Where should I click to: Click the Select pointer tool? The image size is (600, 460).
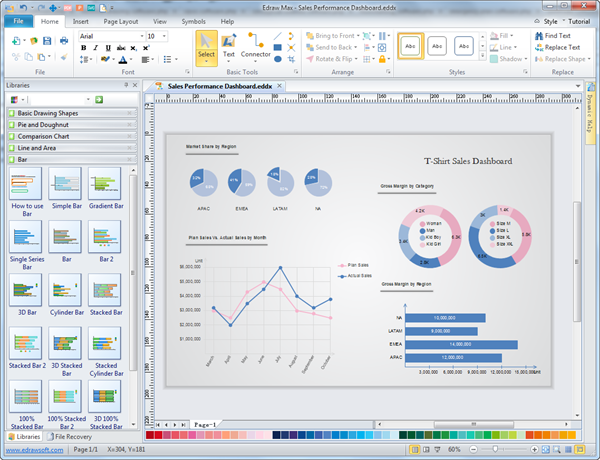coord(206,48)
